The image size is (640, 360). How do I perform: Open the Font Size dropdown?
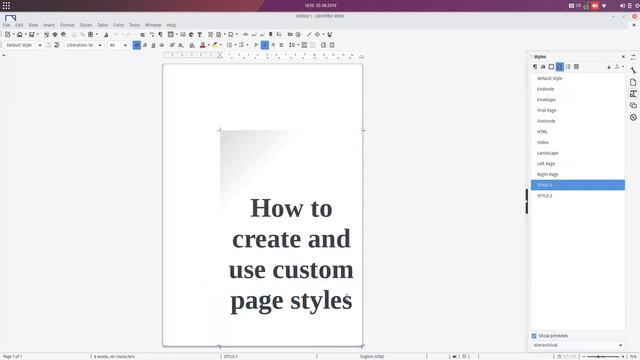(125, 45)
